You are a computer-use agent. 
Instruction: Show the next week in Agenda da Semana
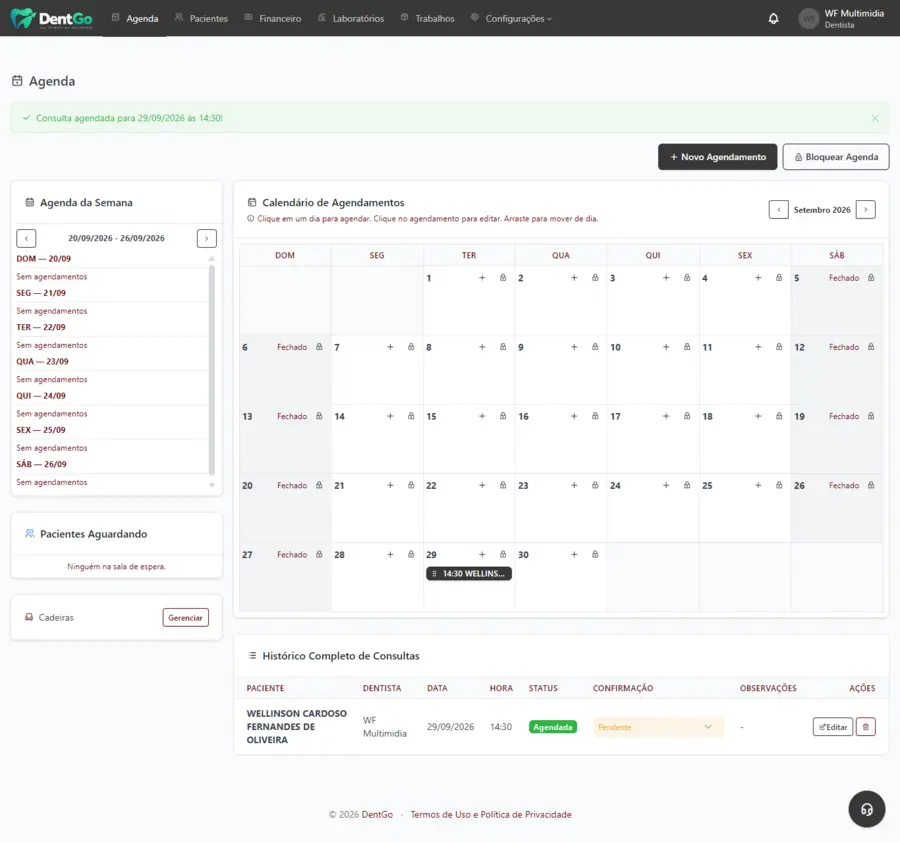click(207, 238)
